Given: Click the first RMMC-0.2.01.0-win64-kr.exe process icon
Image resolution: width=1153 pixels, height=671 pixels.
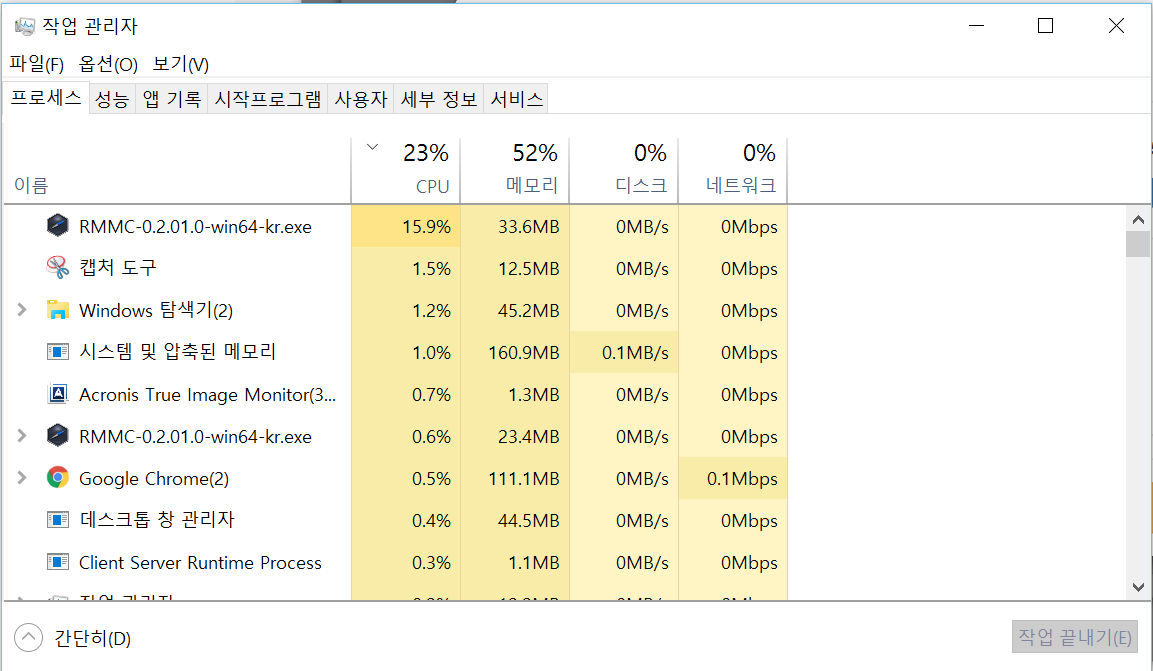Looking at the screenshot, I should [58, 226].
